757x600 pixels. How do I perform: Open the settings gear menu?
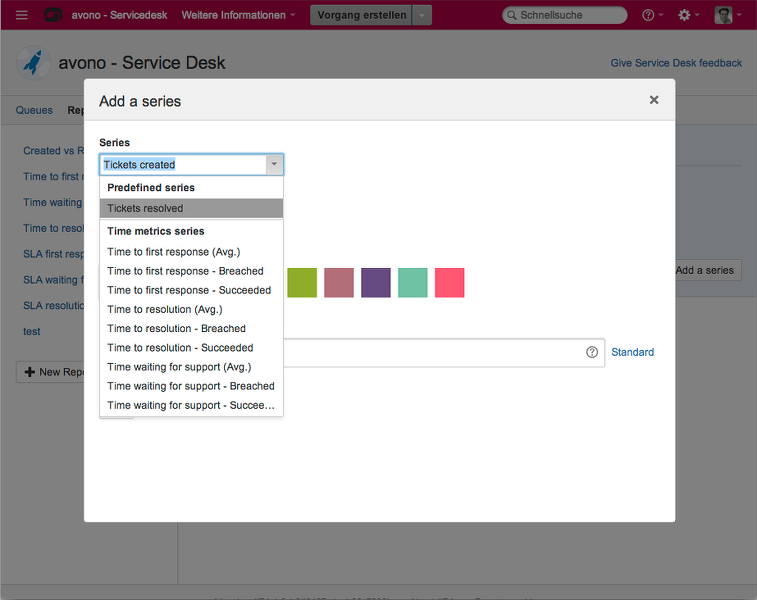coord(684,15)
